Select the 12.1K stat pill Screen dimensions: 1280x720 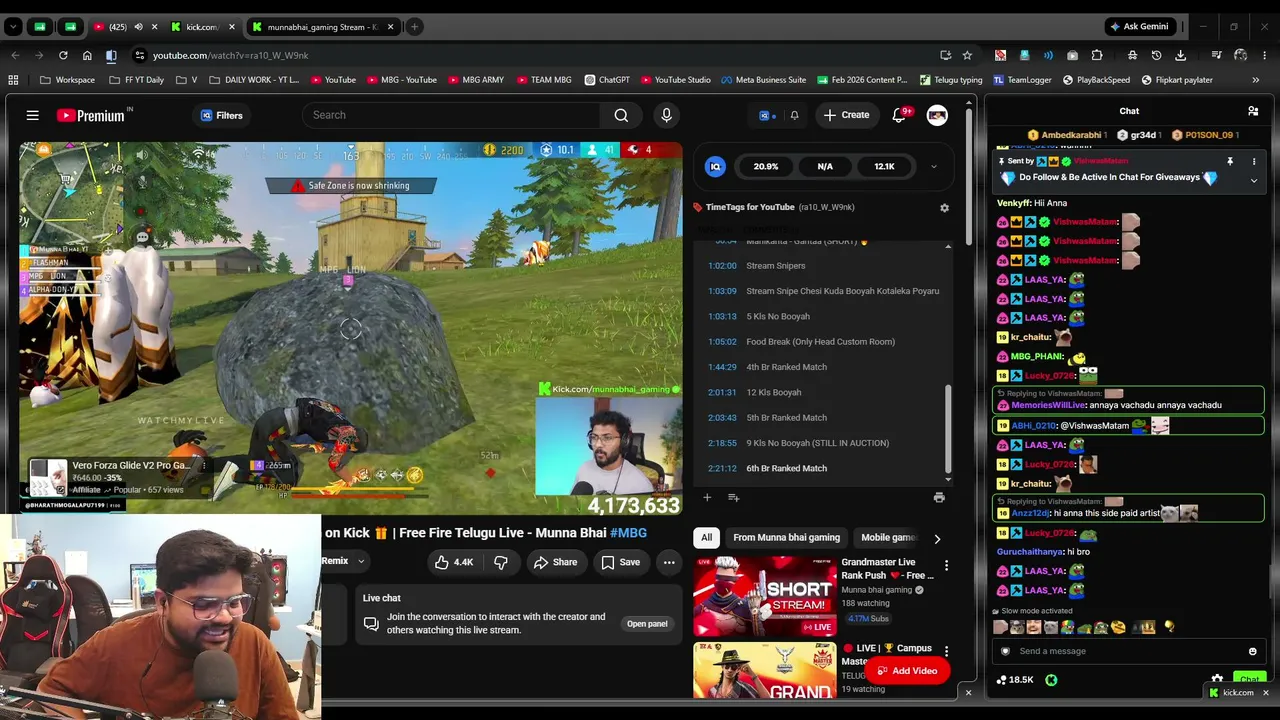tap(884, 167)
